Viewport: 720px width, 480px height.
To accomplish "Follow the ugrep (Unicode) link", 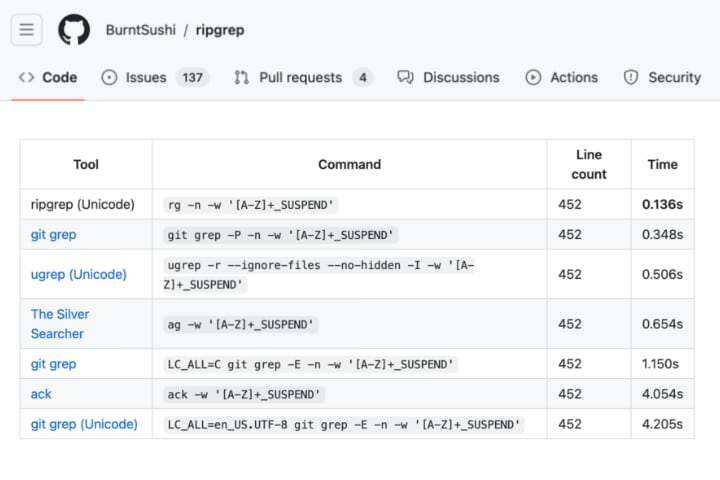I will point(79,274).
